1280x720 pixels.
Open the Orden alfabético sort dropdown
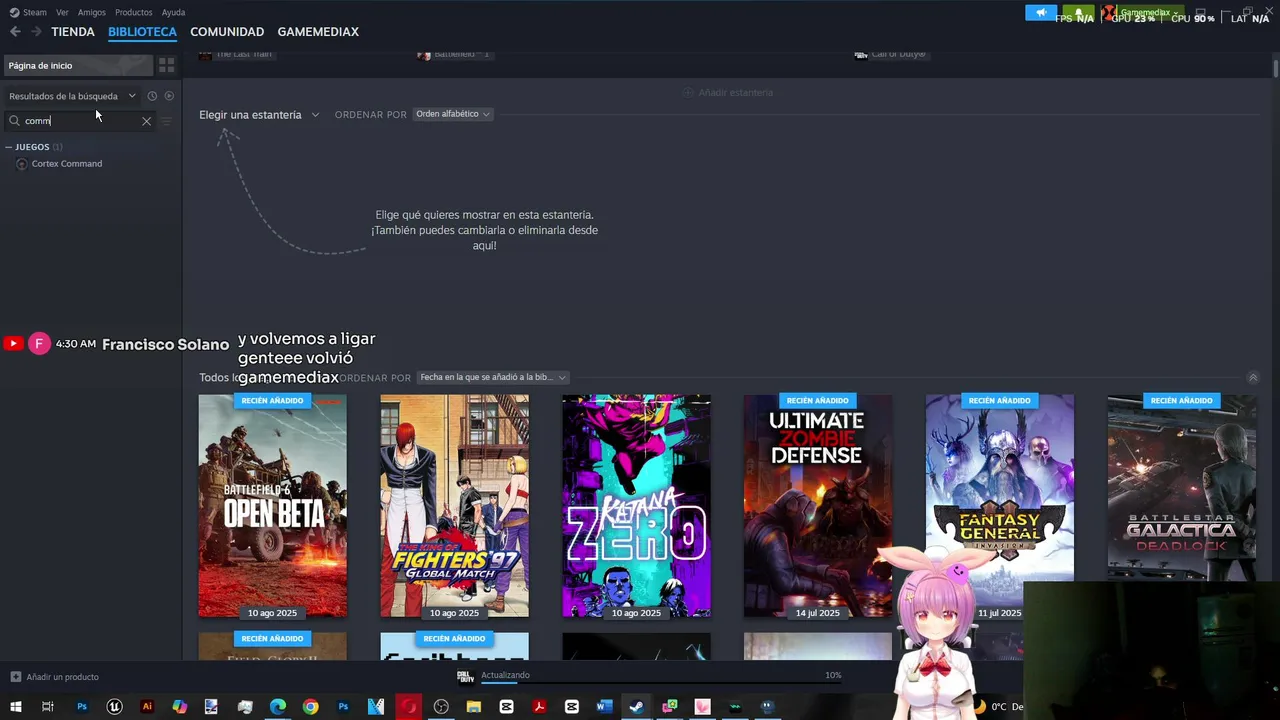tap(453, 114)
